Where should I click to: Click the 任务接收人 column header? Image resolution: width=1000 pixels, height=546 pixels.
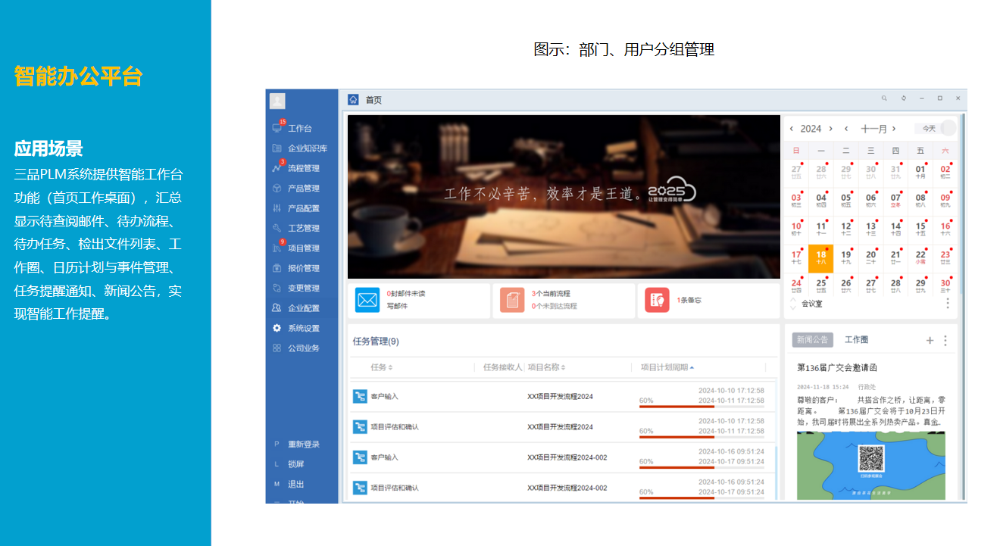pos(503,367)
